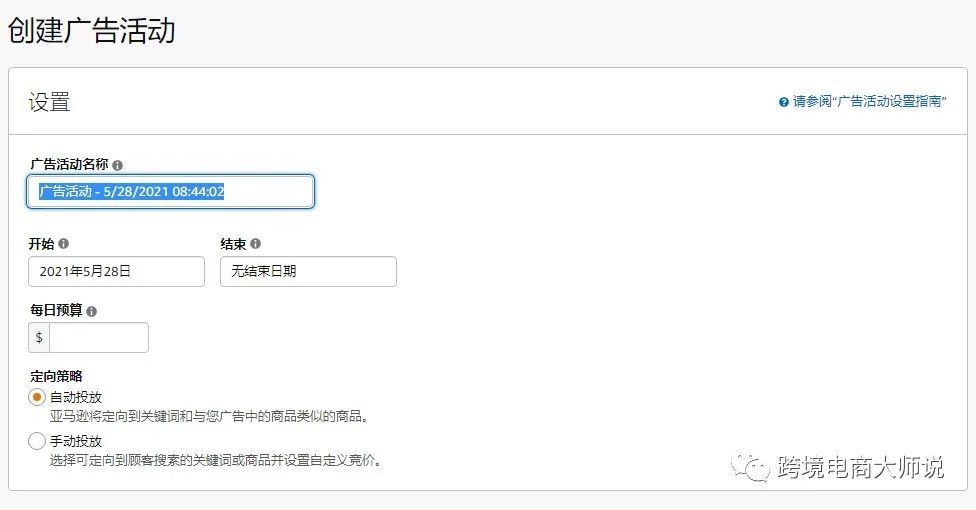This screenshot has width=976, height=510.
Task: Click the daily budget amount field
Action: coord(99,338)
